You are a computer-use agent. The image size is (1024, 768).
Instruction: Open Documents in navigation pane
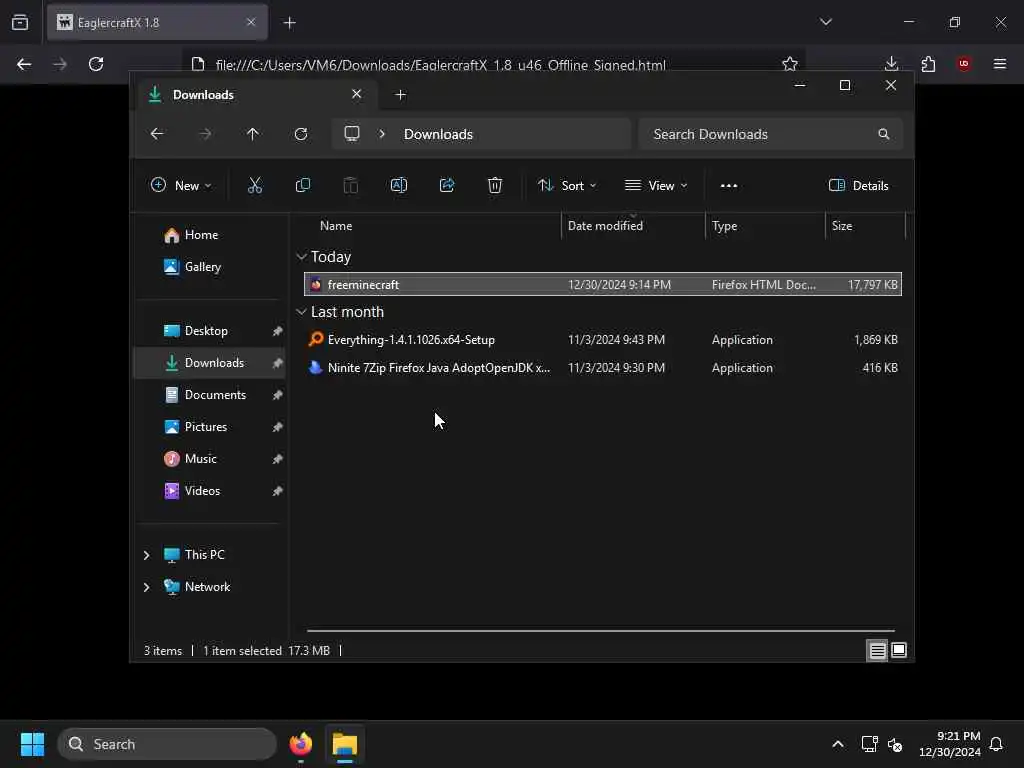pyautogui.click(x=215, y=394)
